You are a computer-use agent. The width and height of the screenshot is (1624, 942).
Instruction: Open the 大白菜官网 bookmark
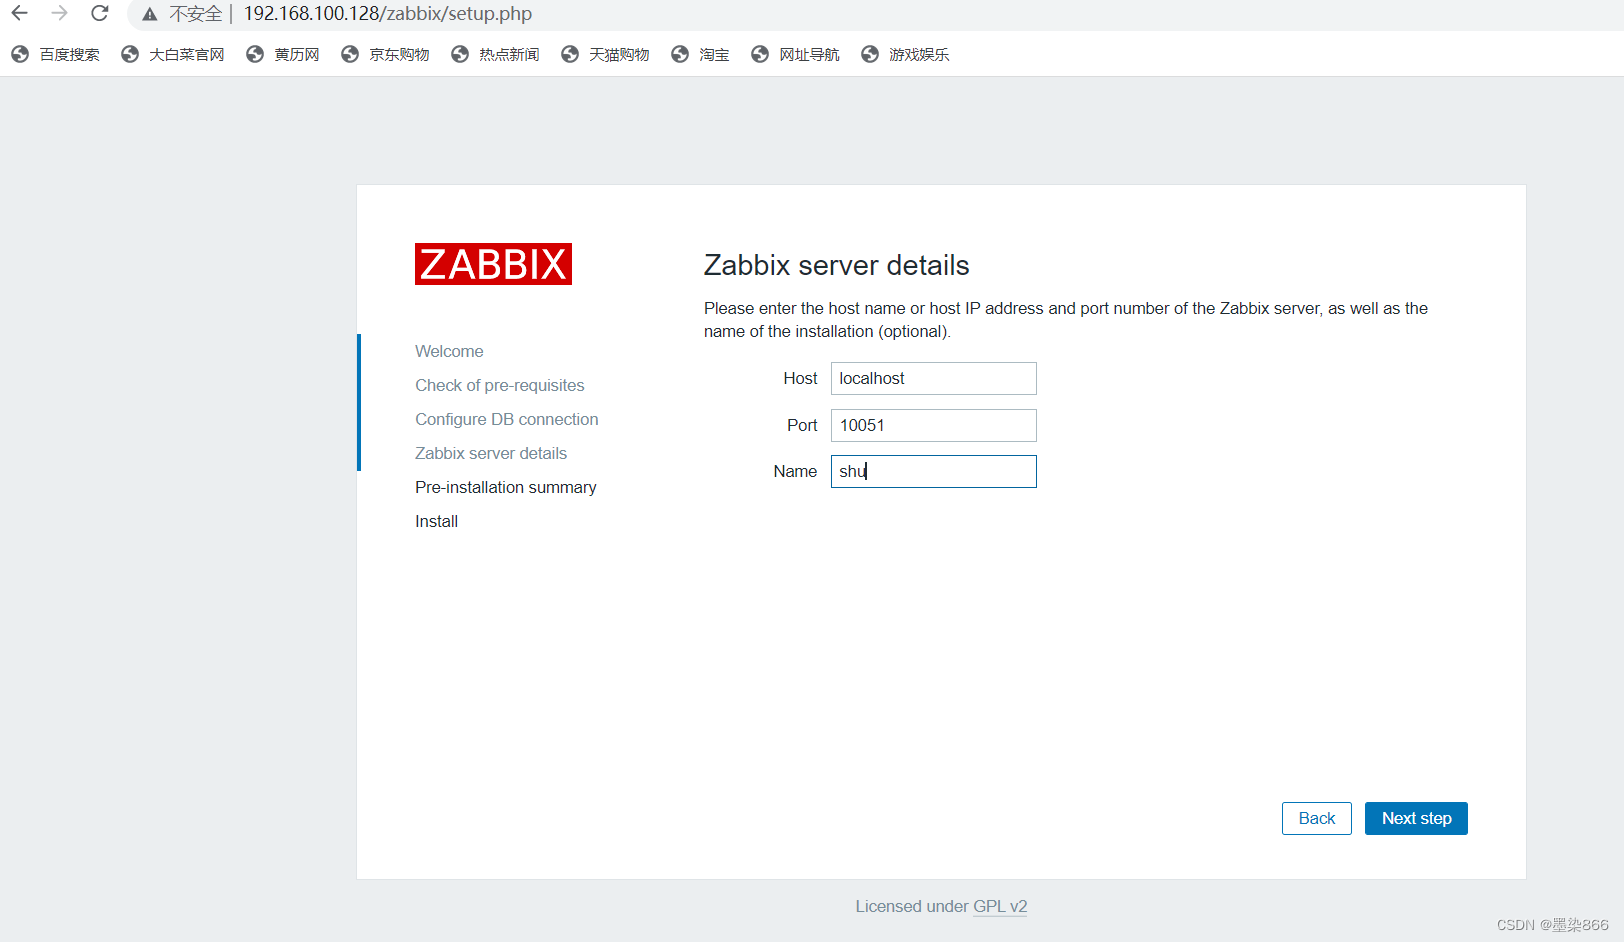click(x=172, y=54)
